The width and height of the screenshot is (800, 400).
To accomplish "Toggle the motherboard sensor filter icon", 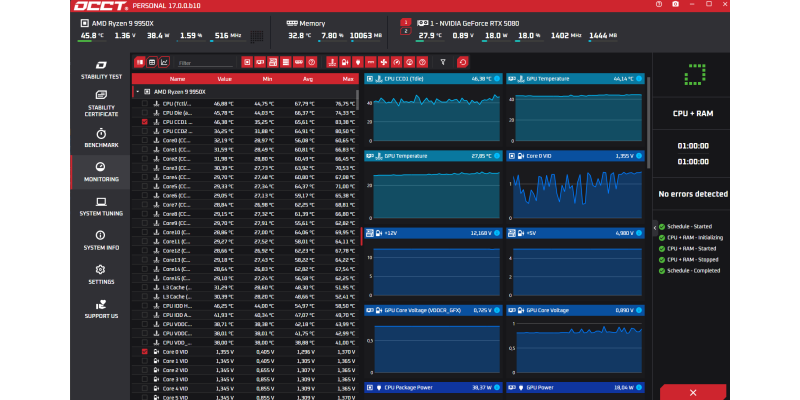I will coord(272,62).
